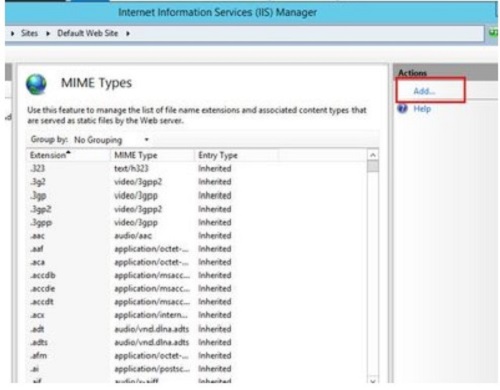Image resolution: width=500 pixels, height=390 pixels.
Task: Click the text/h323 MIME type cell
Action: click(131, 168)
